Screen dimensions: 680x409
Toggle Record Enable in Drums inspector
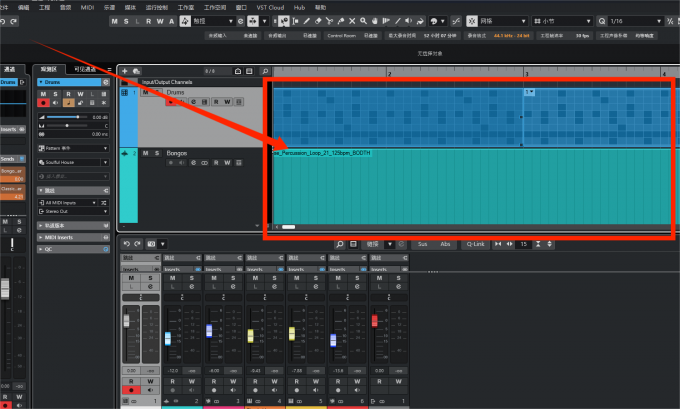coord(43,103)
